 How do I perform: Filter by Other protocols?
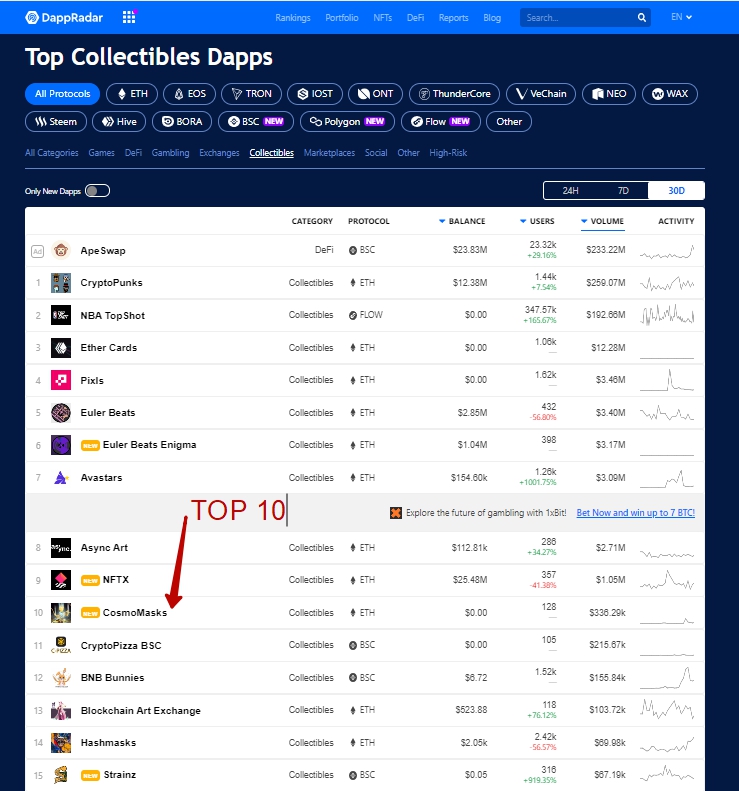click(x=508, y=122)
